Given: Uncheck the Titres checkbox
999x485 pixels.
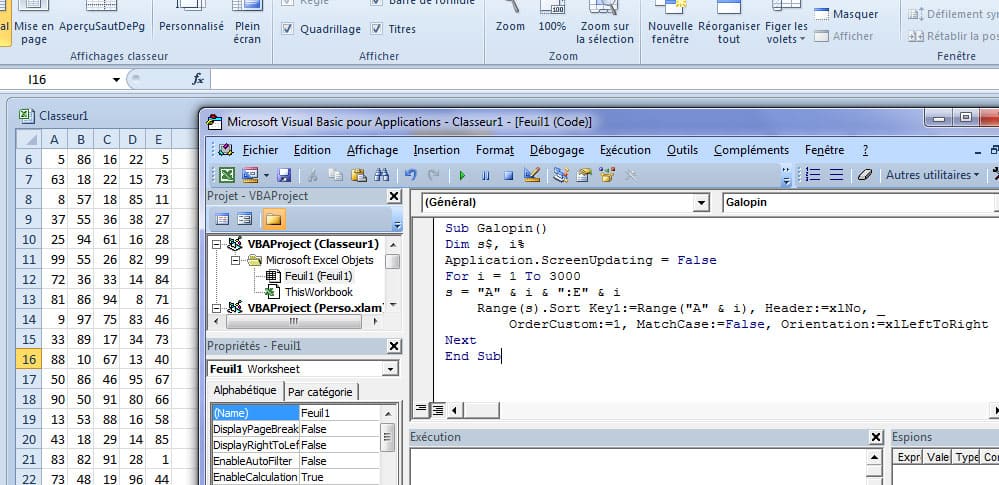Looking at the screenshot, I should pos(376,29).
